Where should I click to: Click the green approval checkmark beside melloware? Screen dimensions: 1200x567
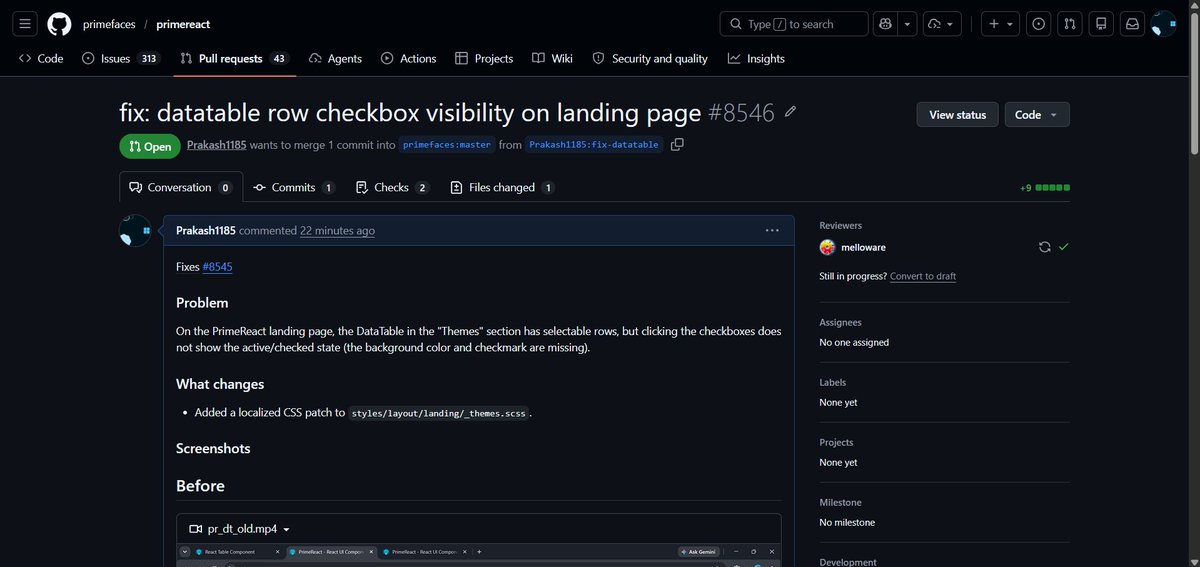pyautogui.click(x=1063, y=247)
